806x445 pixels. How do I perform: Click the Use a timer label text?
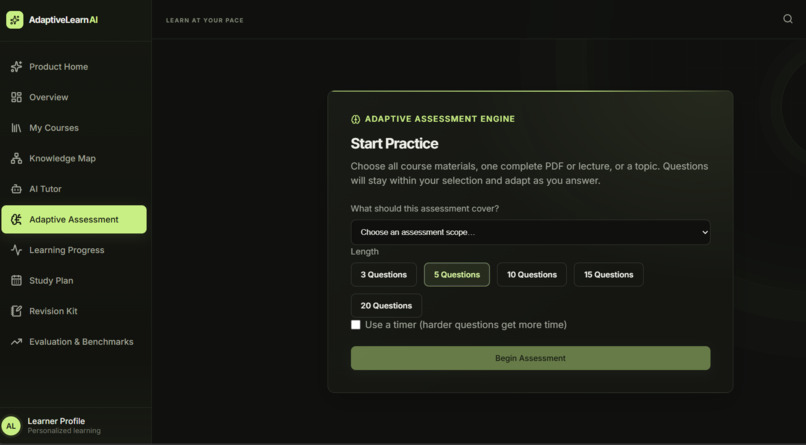[466, 325]
